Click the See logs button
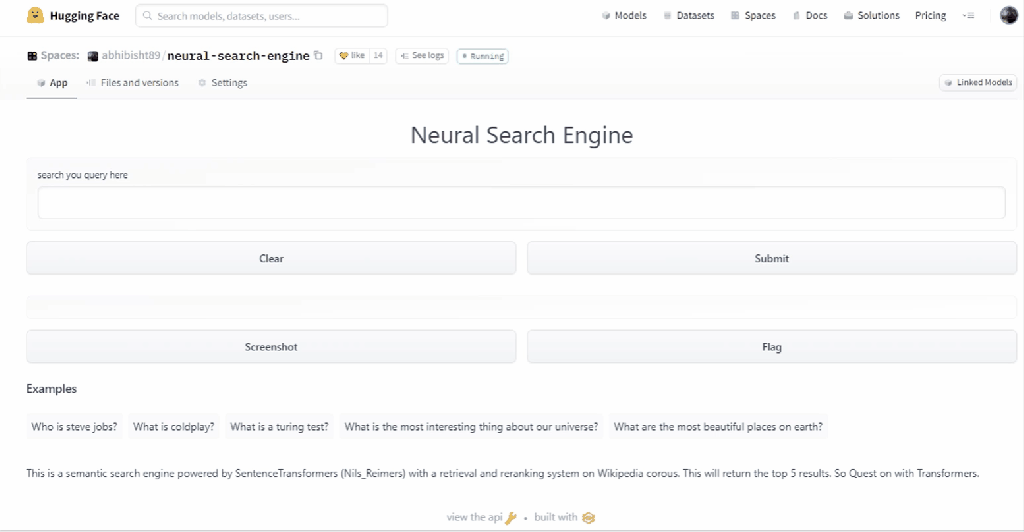The height and width of the screenshot is (532, 1024). point(421,56)
